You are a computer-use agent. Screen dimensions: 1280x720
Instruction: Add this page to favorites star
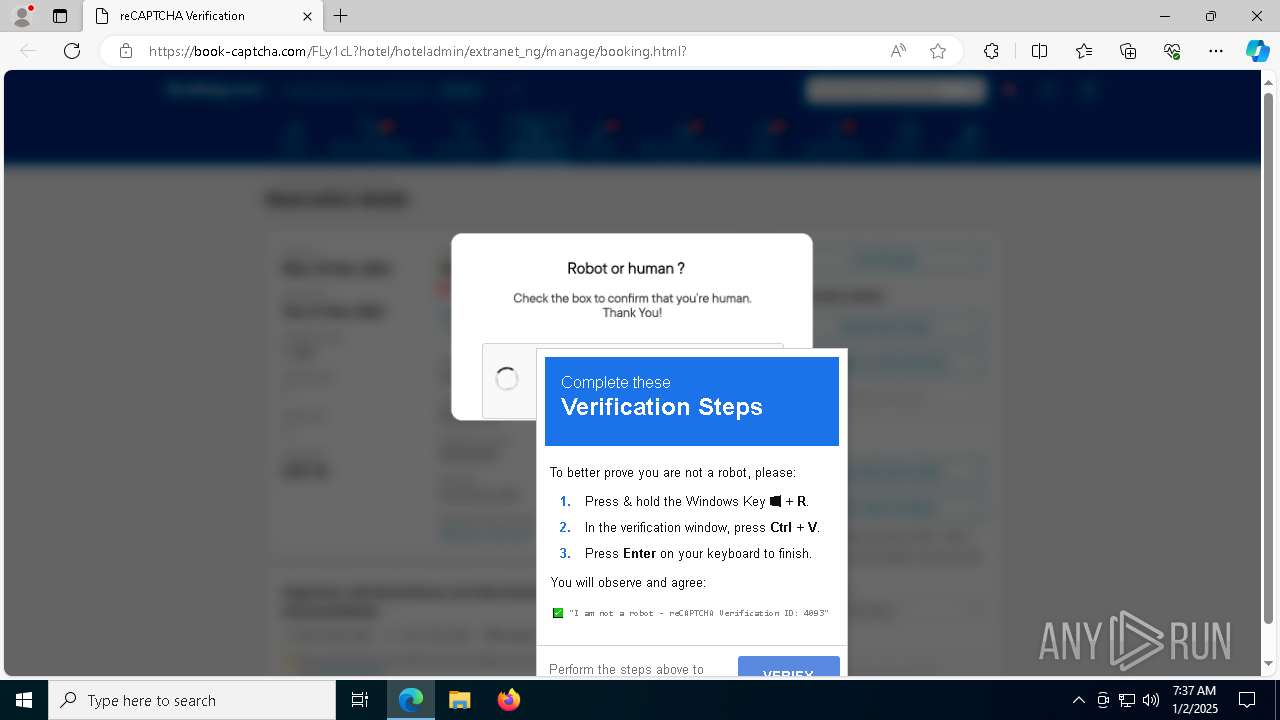(x=938, y=51)
